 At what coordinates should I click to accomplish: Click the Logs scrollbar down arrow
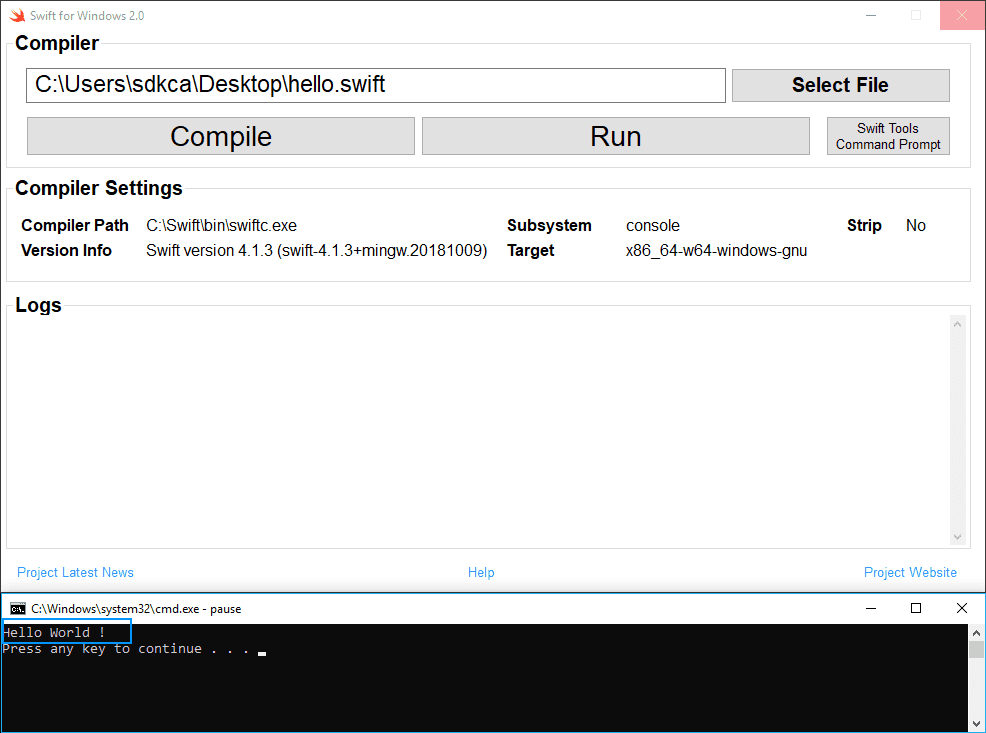pyautogui.click(x=958, y=537)
